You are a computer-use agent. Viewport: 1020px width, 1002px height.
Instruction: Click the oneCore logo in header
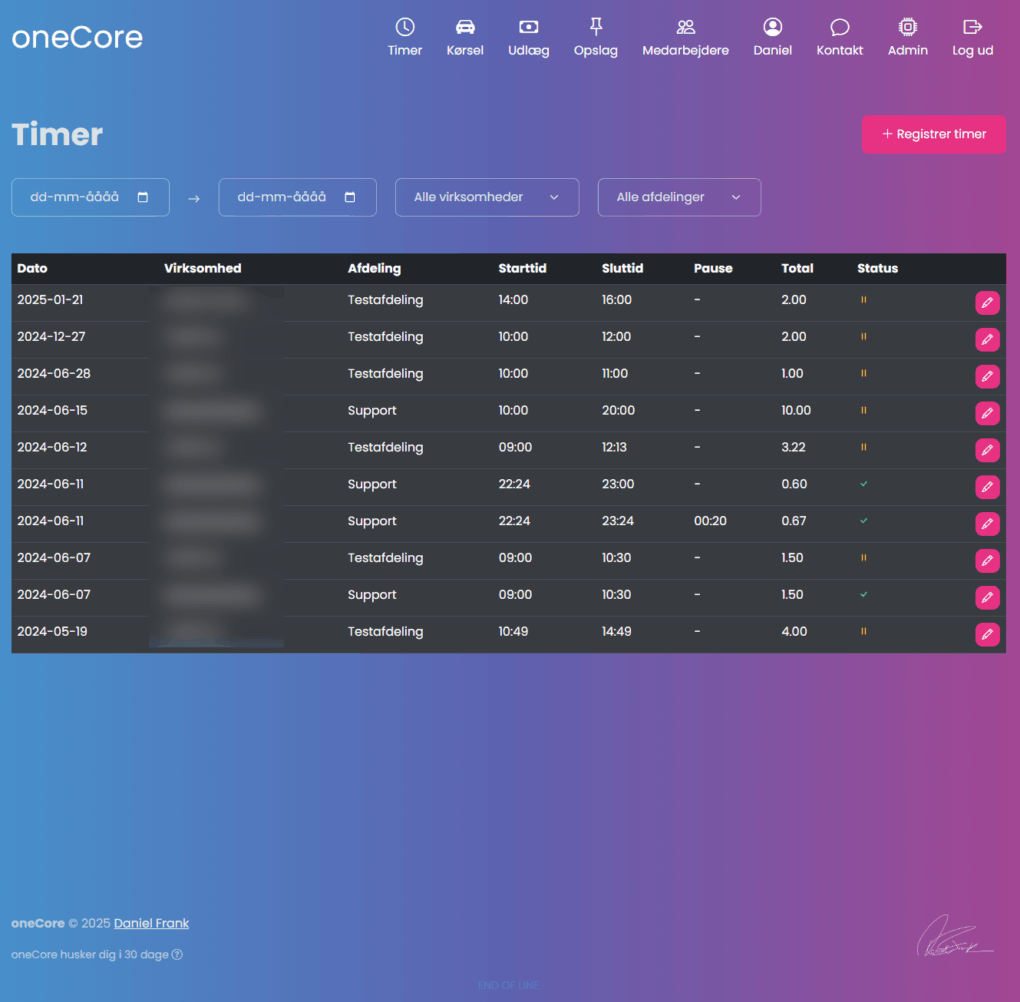pyautogui.click(x=77, y=38)
